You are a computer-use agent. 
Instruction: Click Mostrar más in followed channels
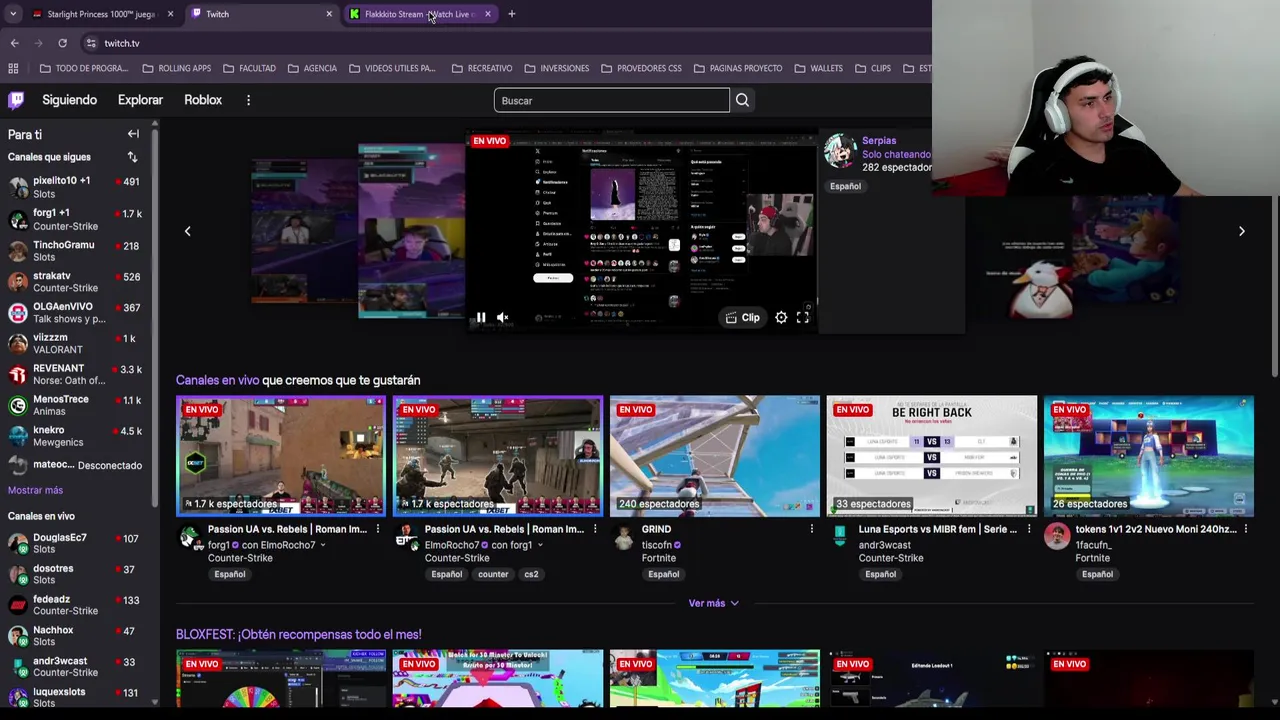(x=35, y=490)
